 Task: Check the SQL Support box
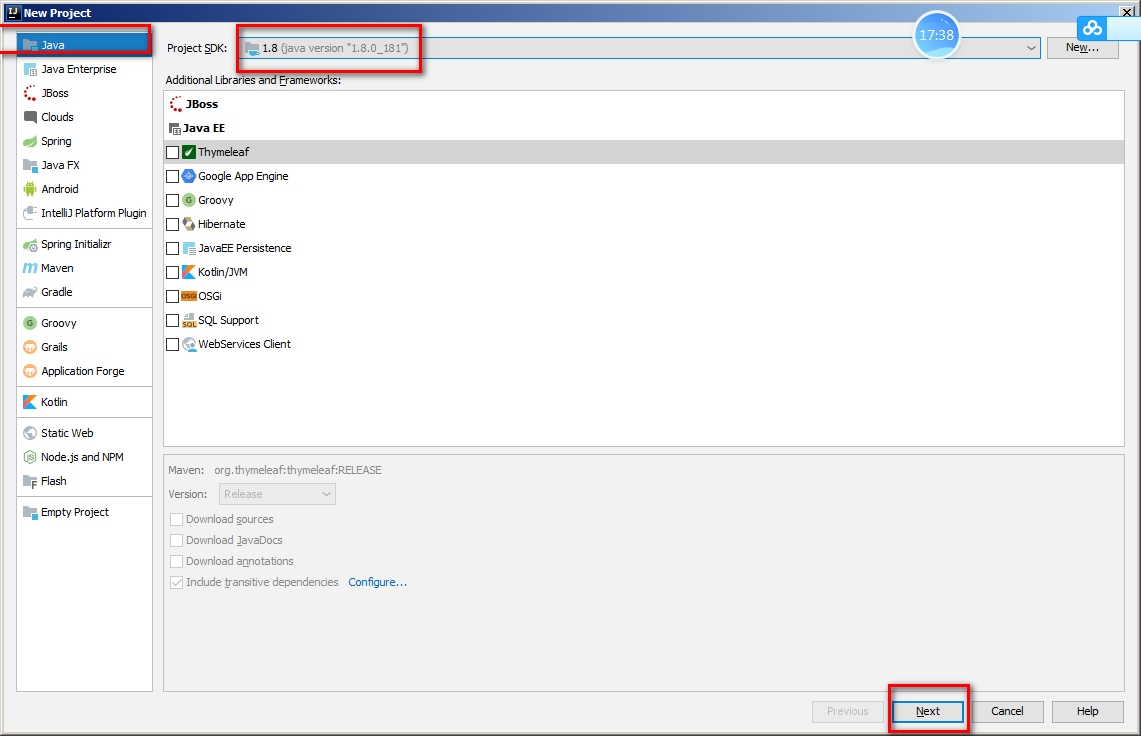172,320
